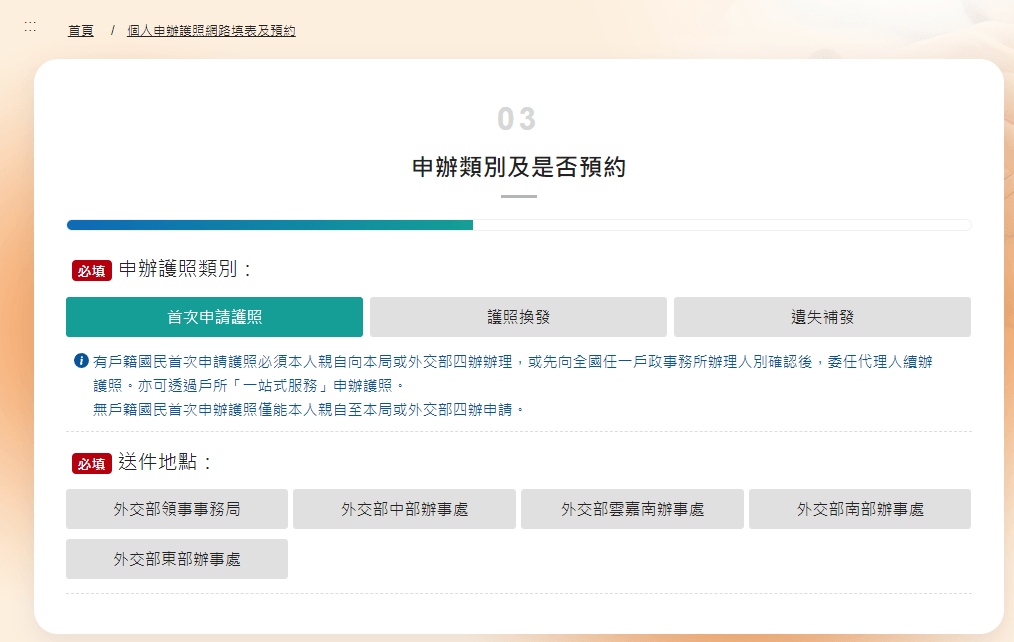Go to 首頁 breadcrumb link
Viewport: 1014px width, 642px height.
[x=81, y=30]
